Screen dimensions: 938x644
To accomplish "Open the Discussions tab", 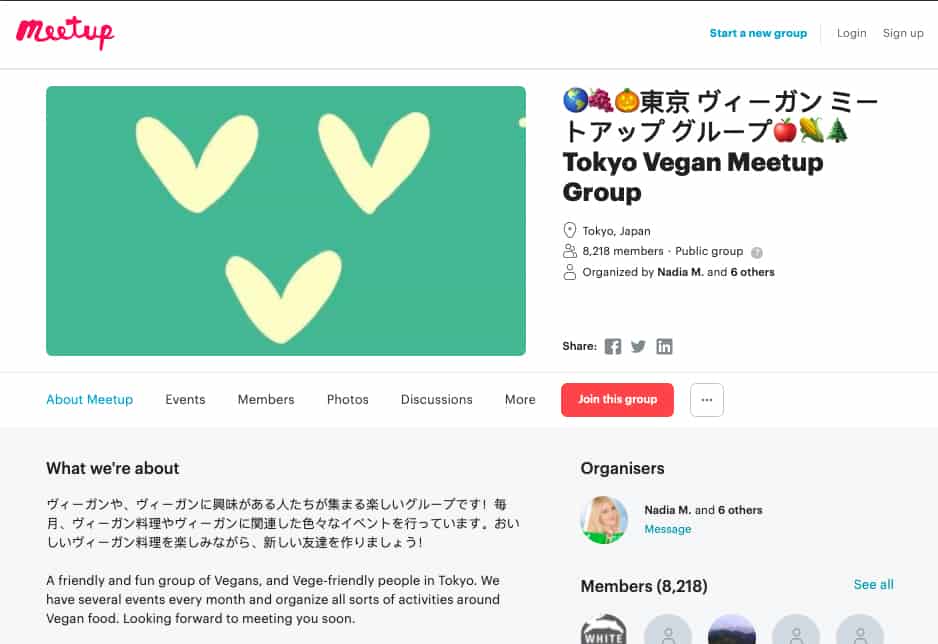I will (436, 399).
